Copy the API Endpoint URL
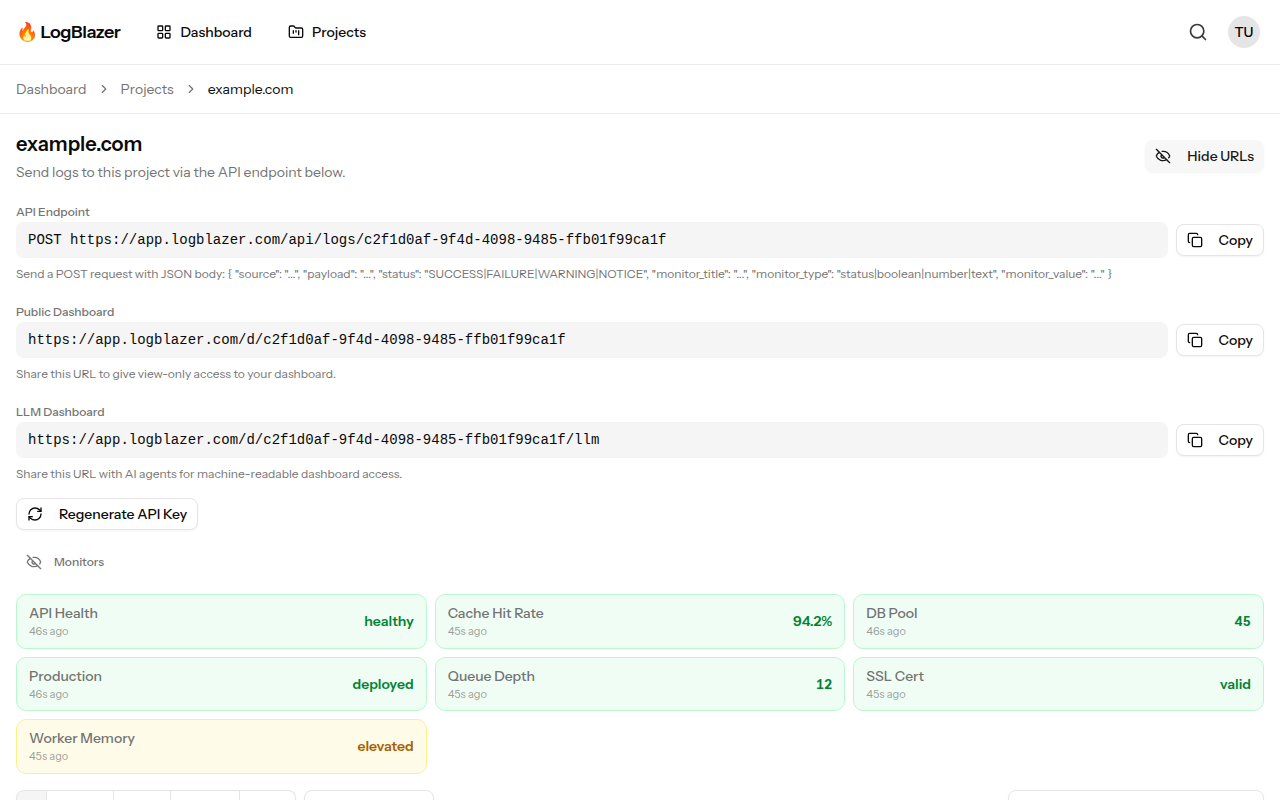 point(1220,240)
